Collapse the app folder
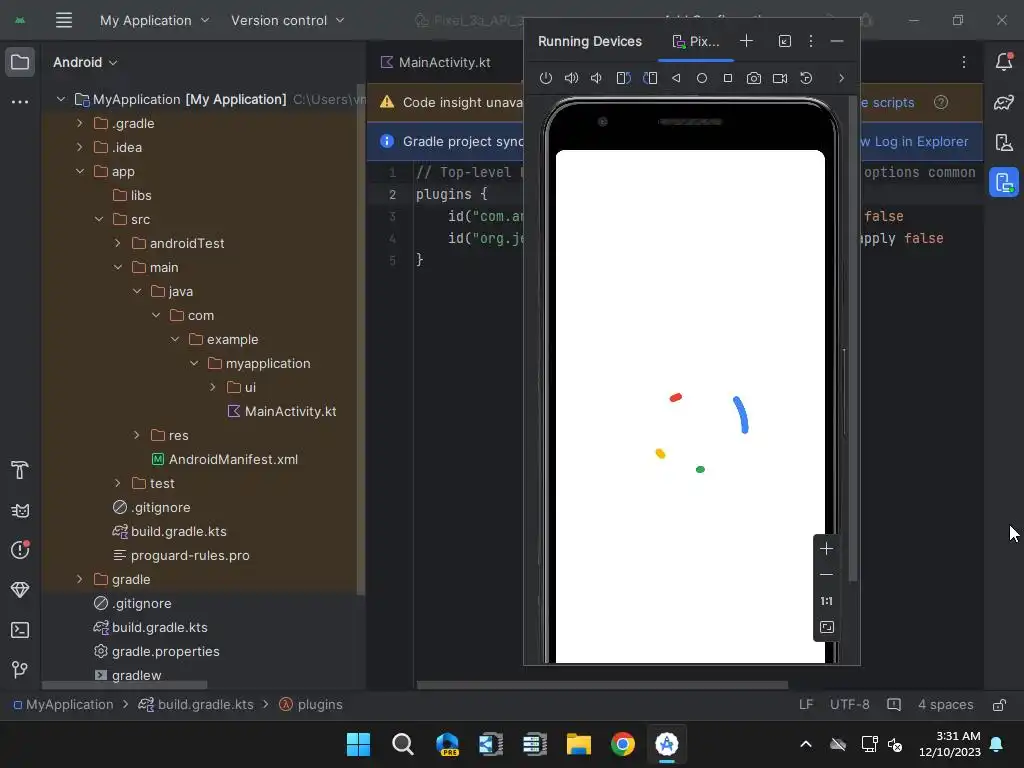The image size is (1024, 768). tap(80, 171)
